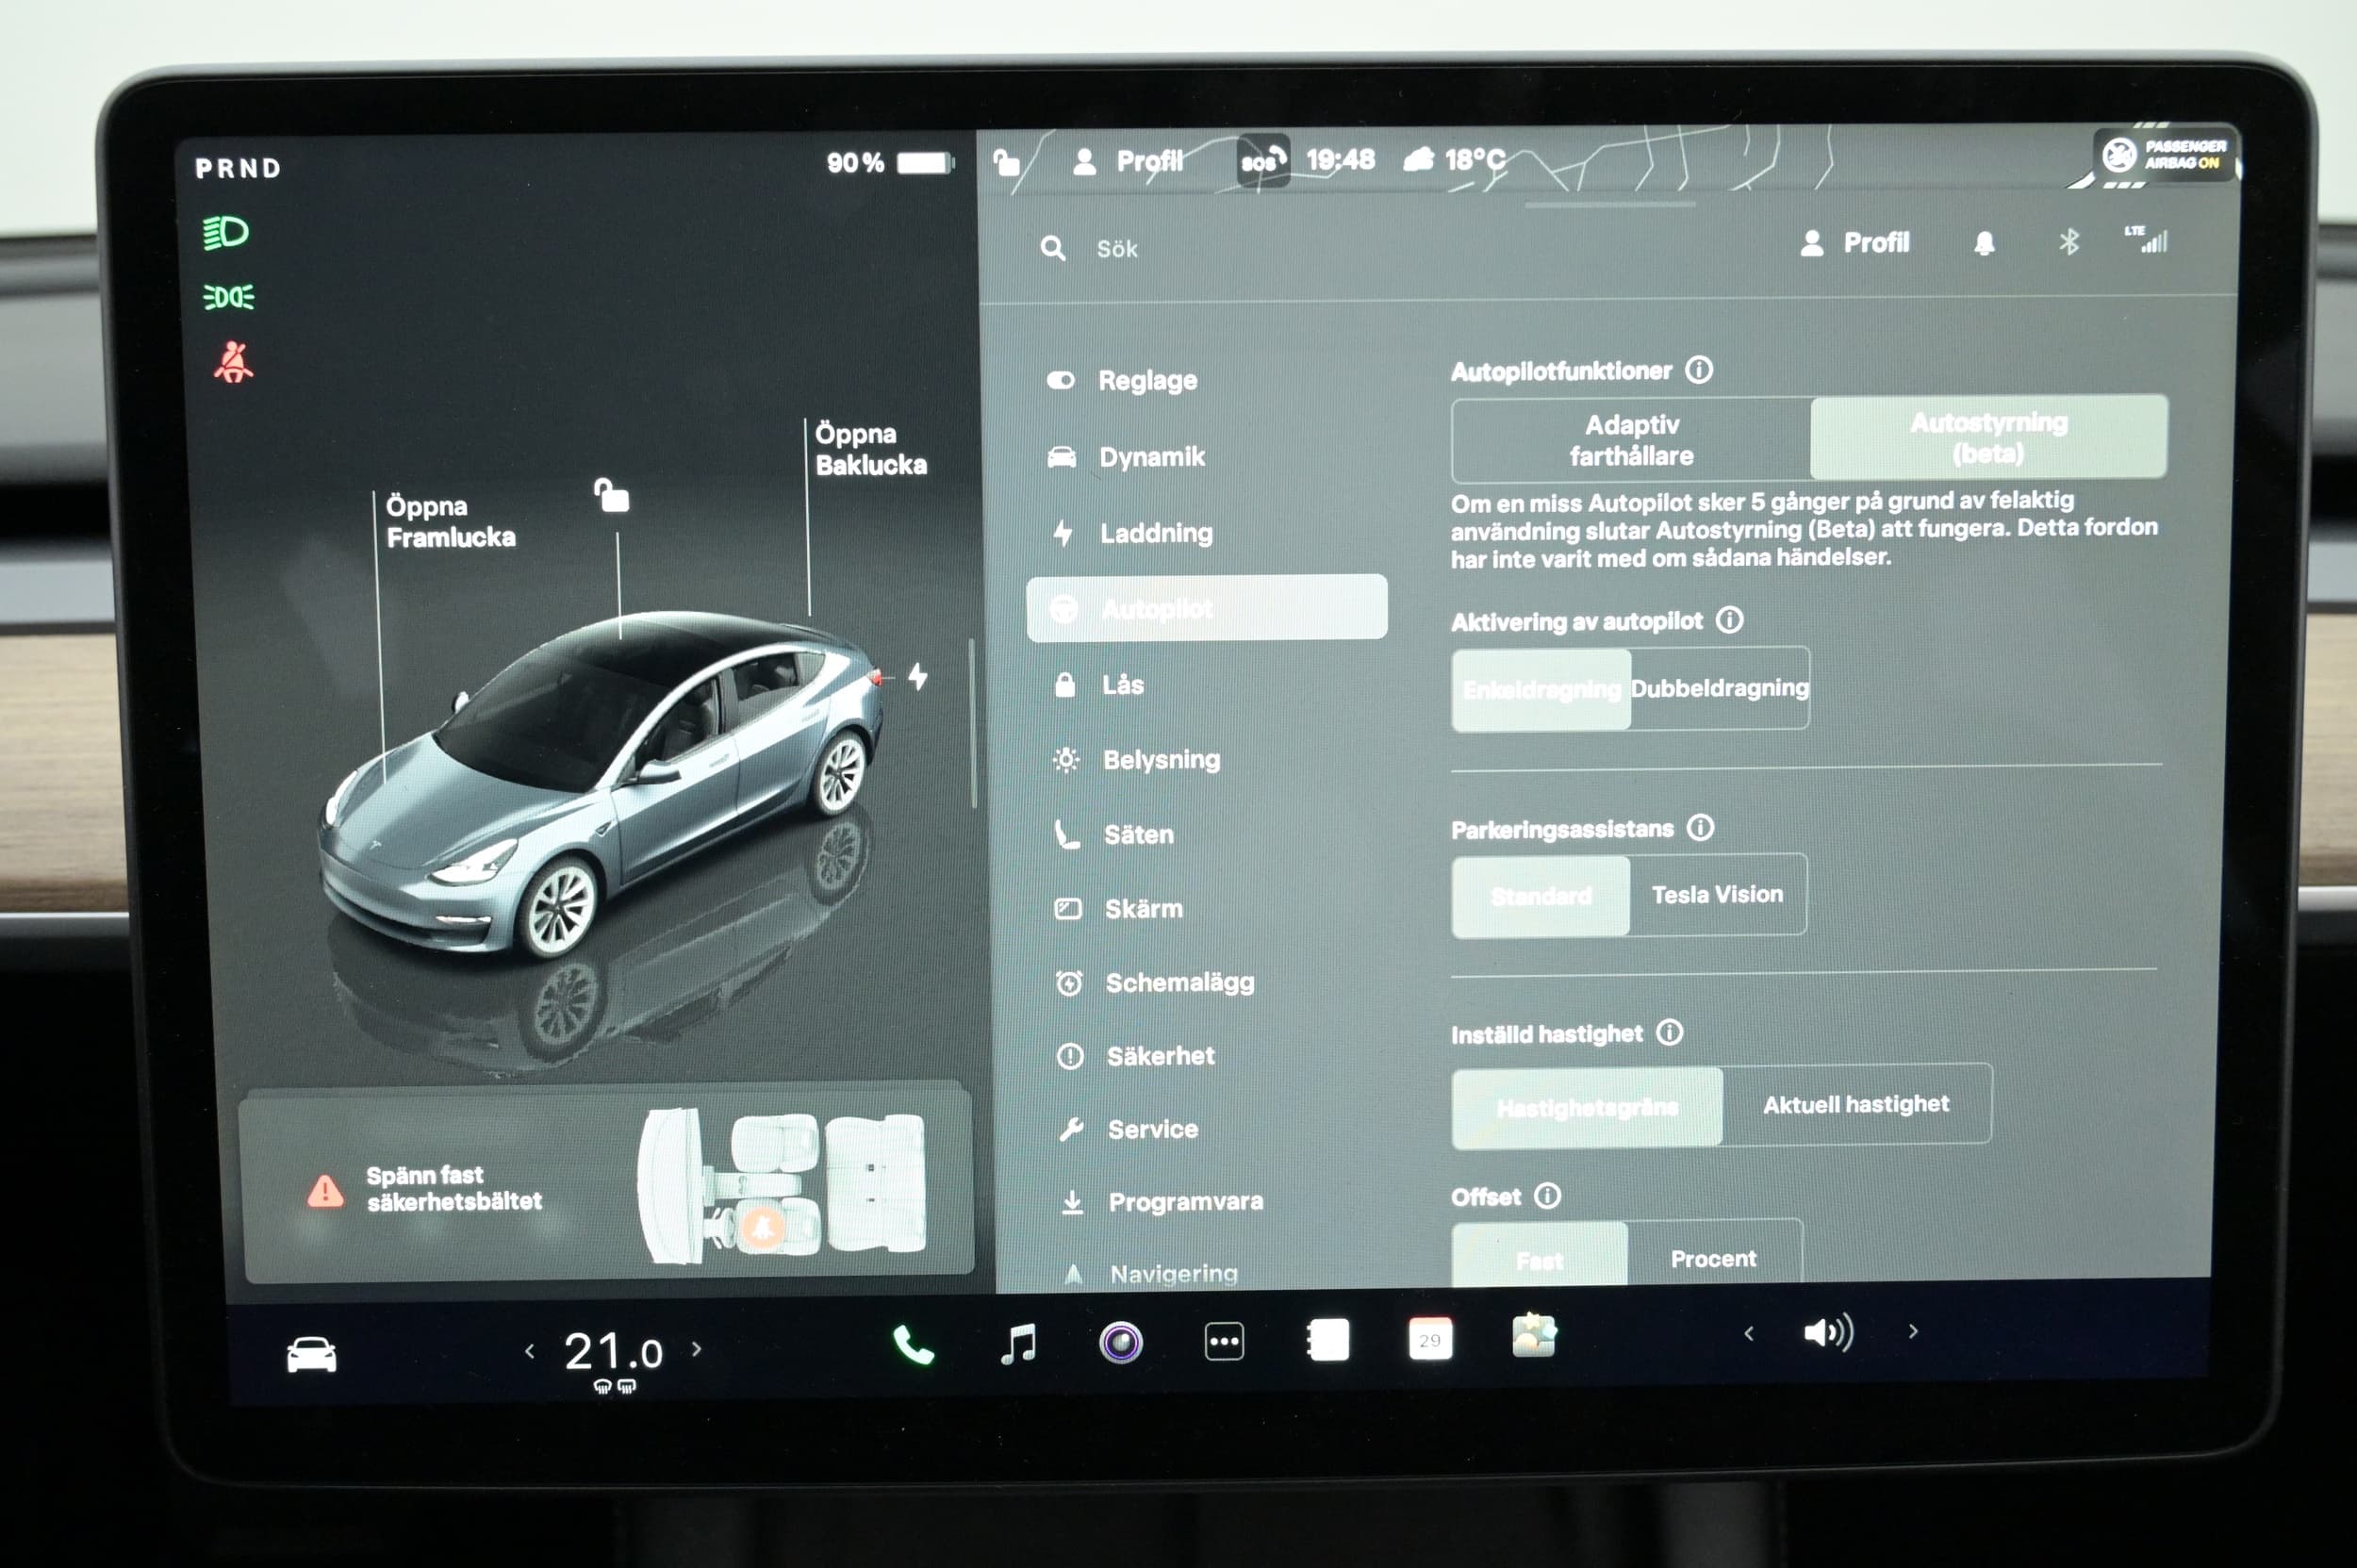Open Profil in top status bar

1128,161
